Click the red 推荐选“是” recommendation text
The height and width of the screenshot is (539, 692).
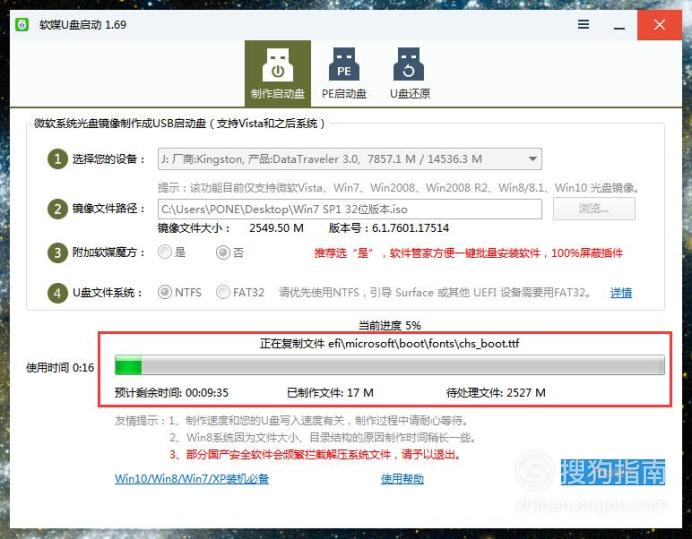click(x=468, y=253)
